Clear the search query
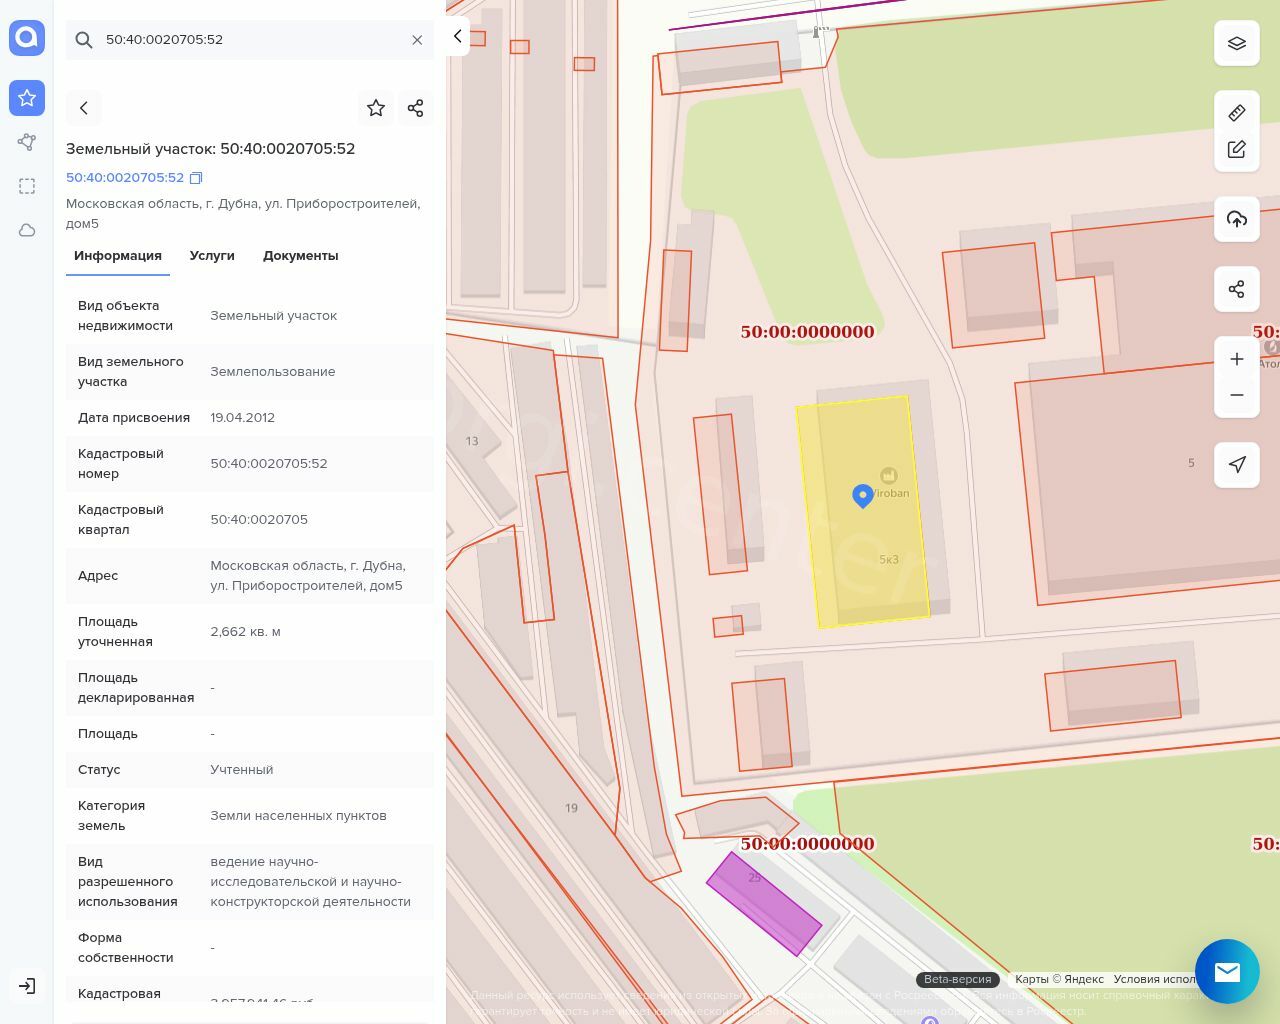The image size is (1280, 1024). [417, 40]
